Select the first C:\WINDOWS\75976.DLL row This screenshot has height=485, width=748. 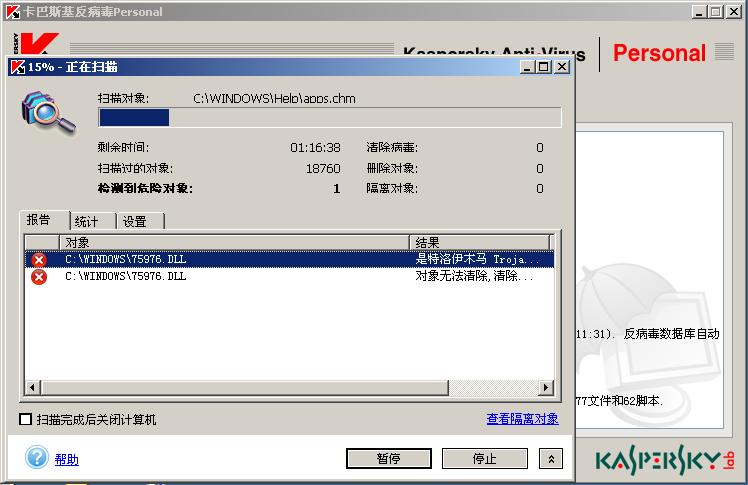pyautogui.click(x=290, y=259)
